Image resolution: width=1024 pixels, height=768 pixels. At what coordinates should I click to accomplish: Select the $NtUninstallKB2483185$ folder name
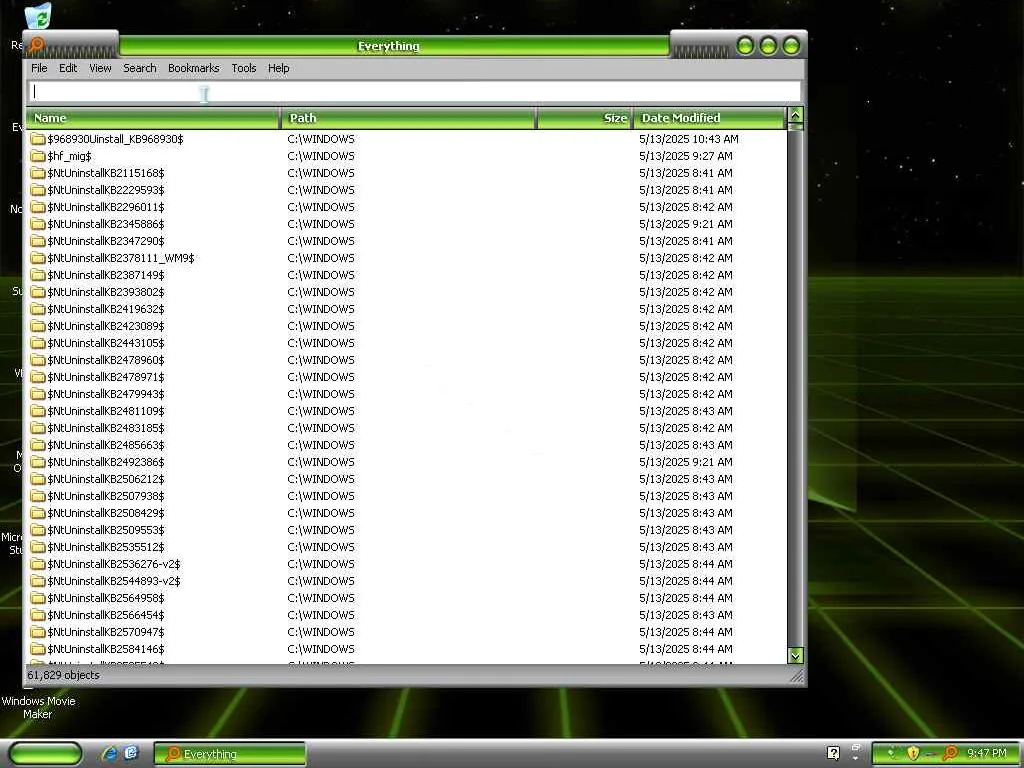[x=106, y=428]
